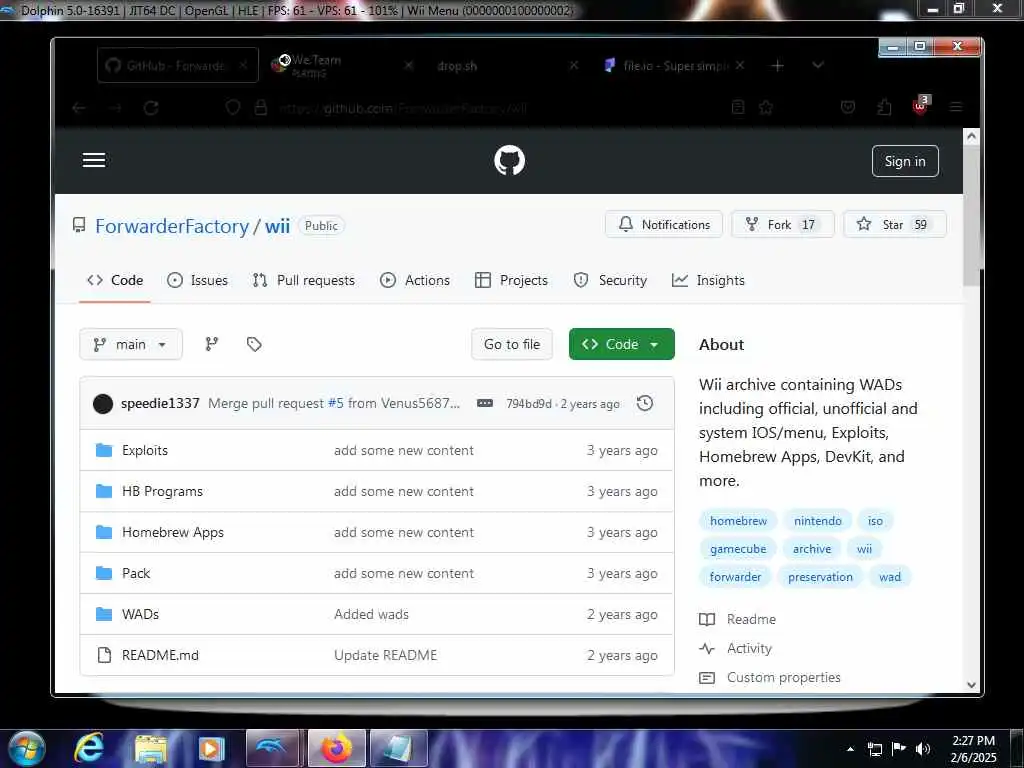Image resolution: width=1024 pixels, height=768 pixels.
Task: Click the WADs folder icon
Action: pyautogui.click(x=104, y=614)
